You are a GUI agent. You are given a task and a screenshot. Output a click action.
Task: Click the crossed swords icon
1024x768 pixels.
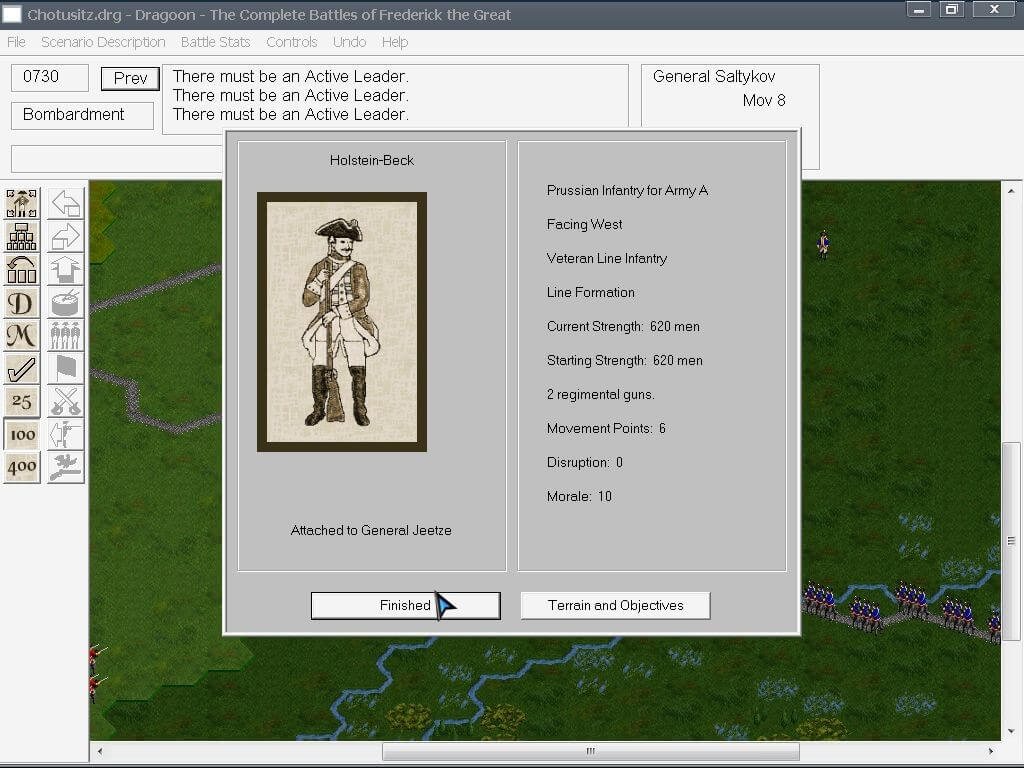(x=66, y=402)
